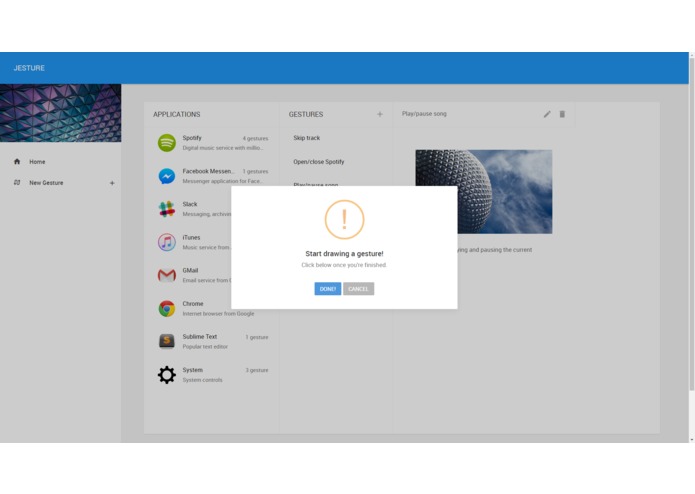Screen dimensions: 695x494
Task: Click the Sublime Text name label
Action: coord(200,337)
